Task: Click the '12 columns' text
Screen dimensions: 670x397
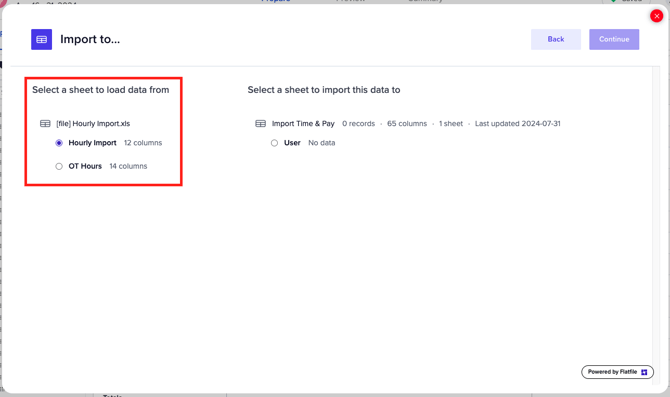Action: click(143, 143)
